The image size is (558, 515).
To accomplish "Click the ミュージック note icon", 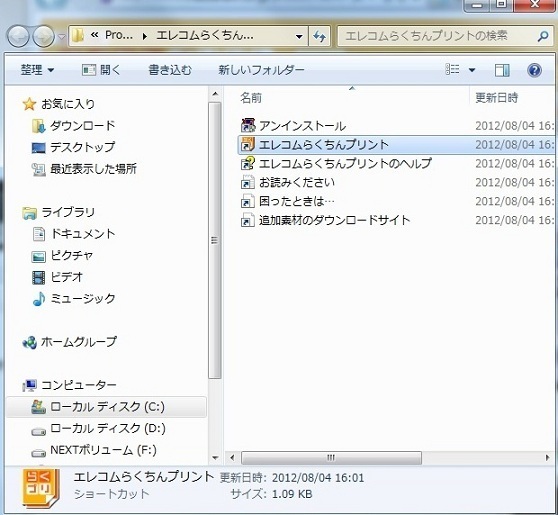I will coord(38,299).
